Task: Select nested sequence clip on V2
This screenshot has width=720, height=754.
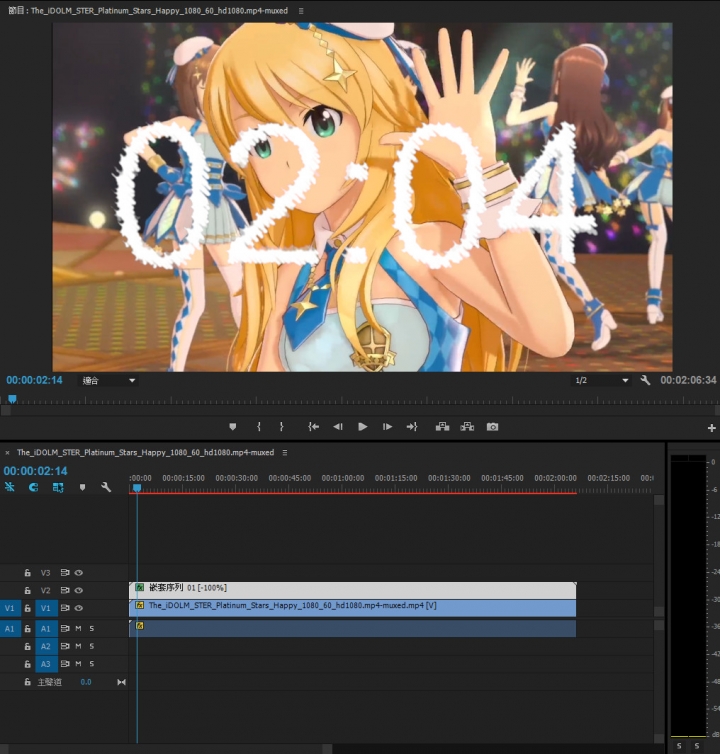Action: 353,590
